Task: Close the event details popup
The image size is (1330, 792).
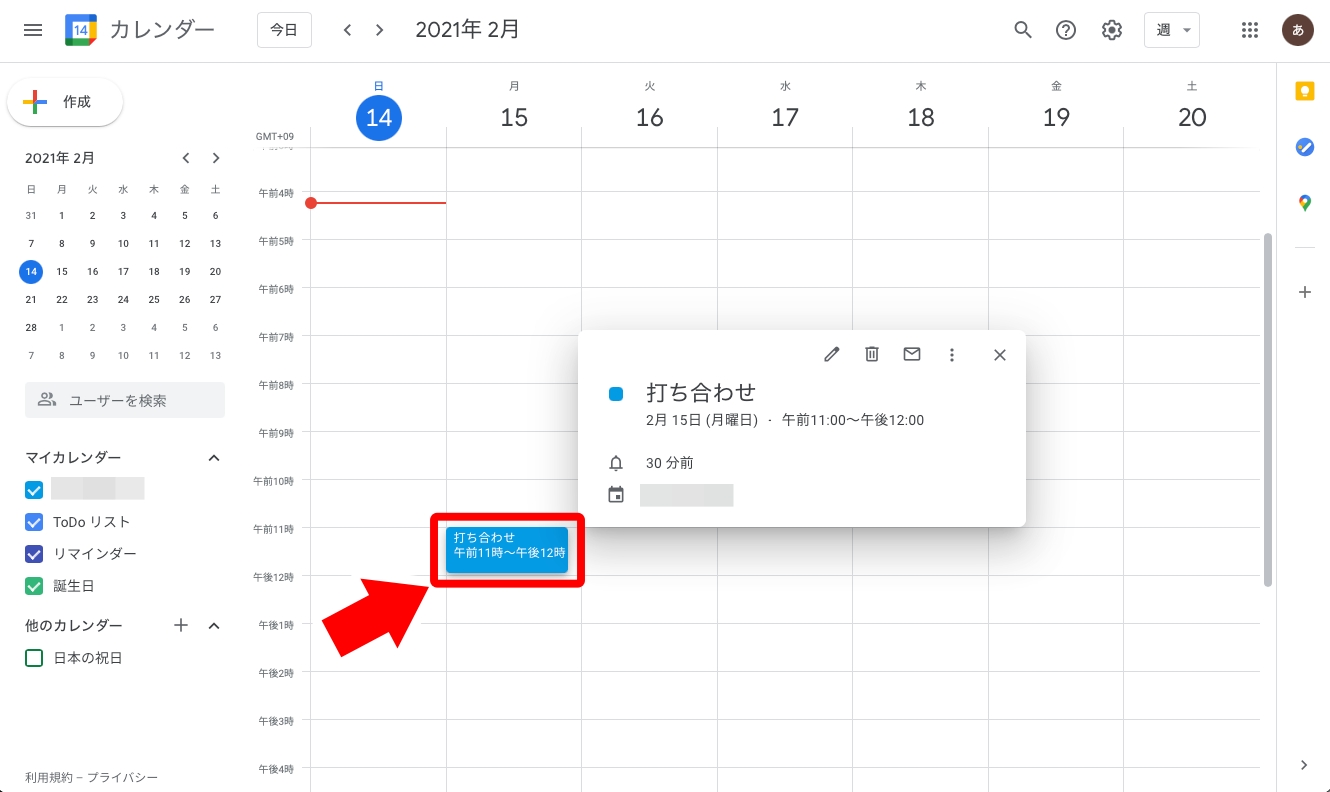Action: 999,354
